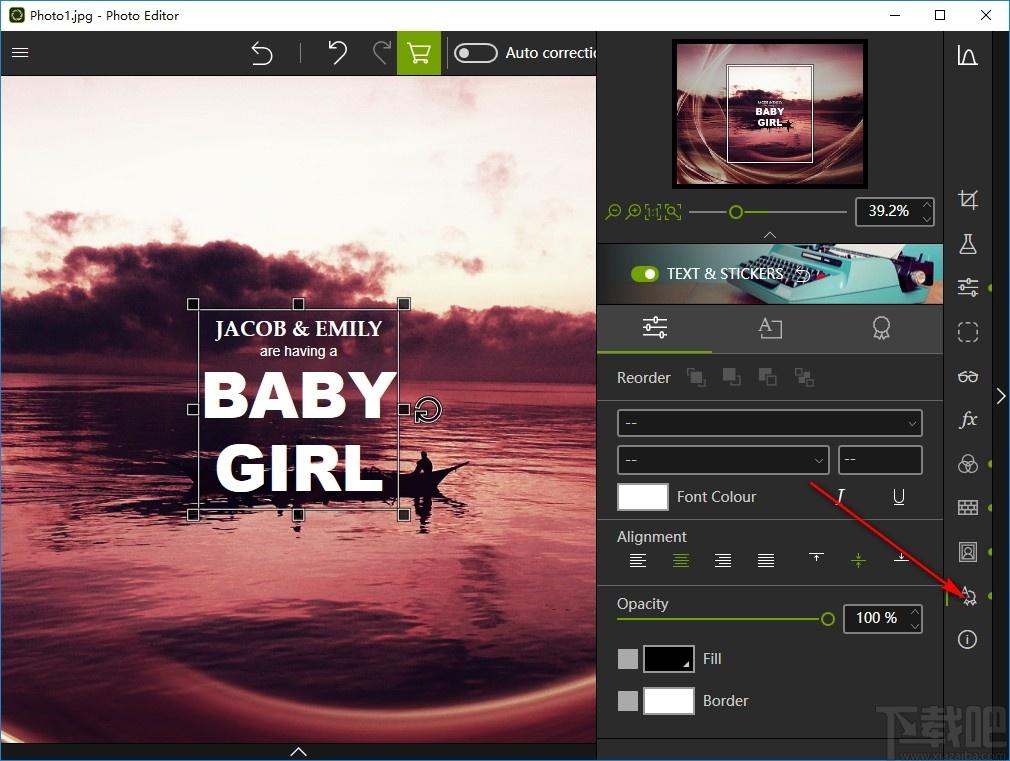Viewport: 1010px width, 761px height.
Task: Decrease opacity with stepper down arrow
Action: [x=915, y=626]
